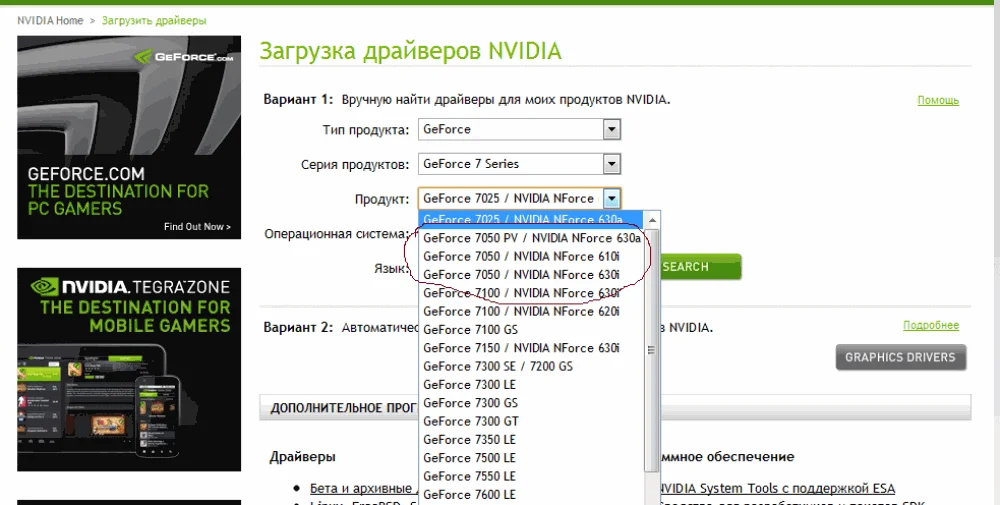Pick GeForce 7300 LE in list
The image size is (1000, 505).
[532, 384]
